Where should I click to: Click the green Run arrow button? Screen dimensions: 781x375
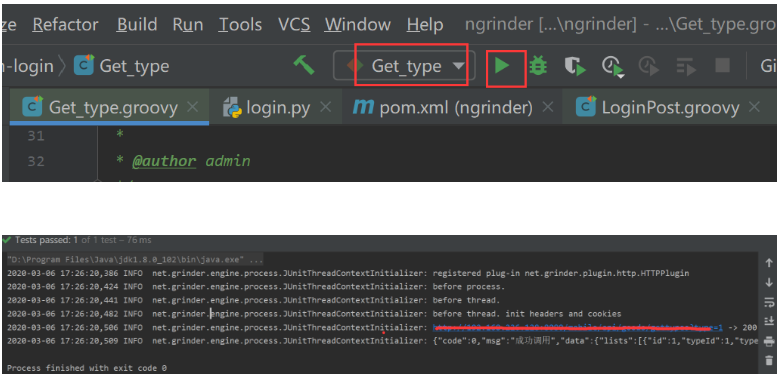click(x=502, y=65)
